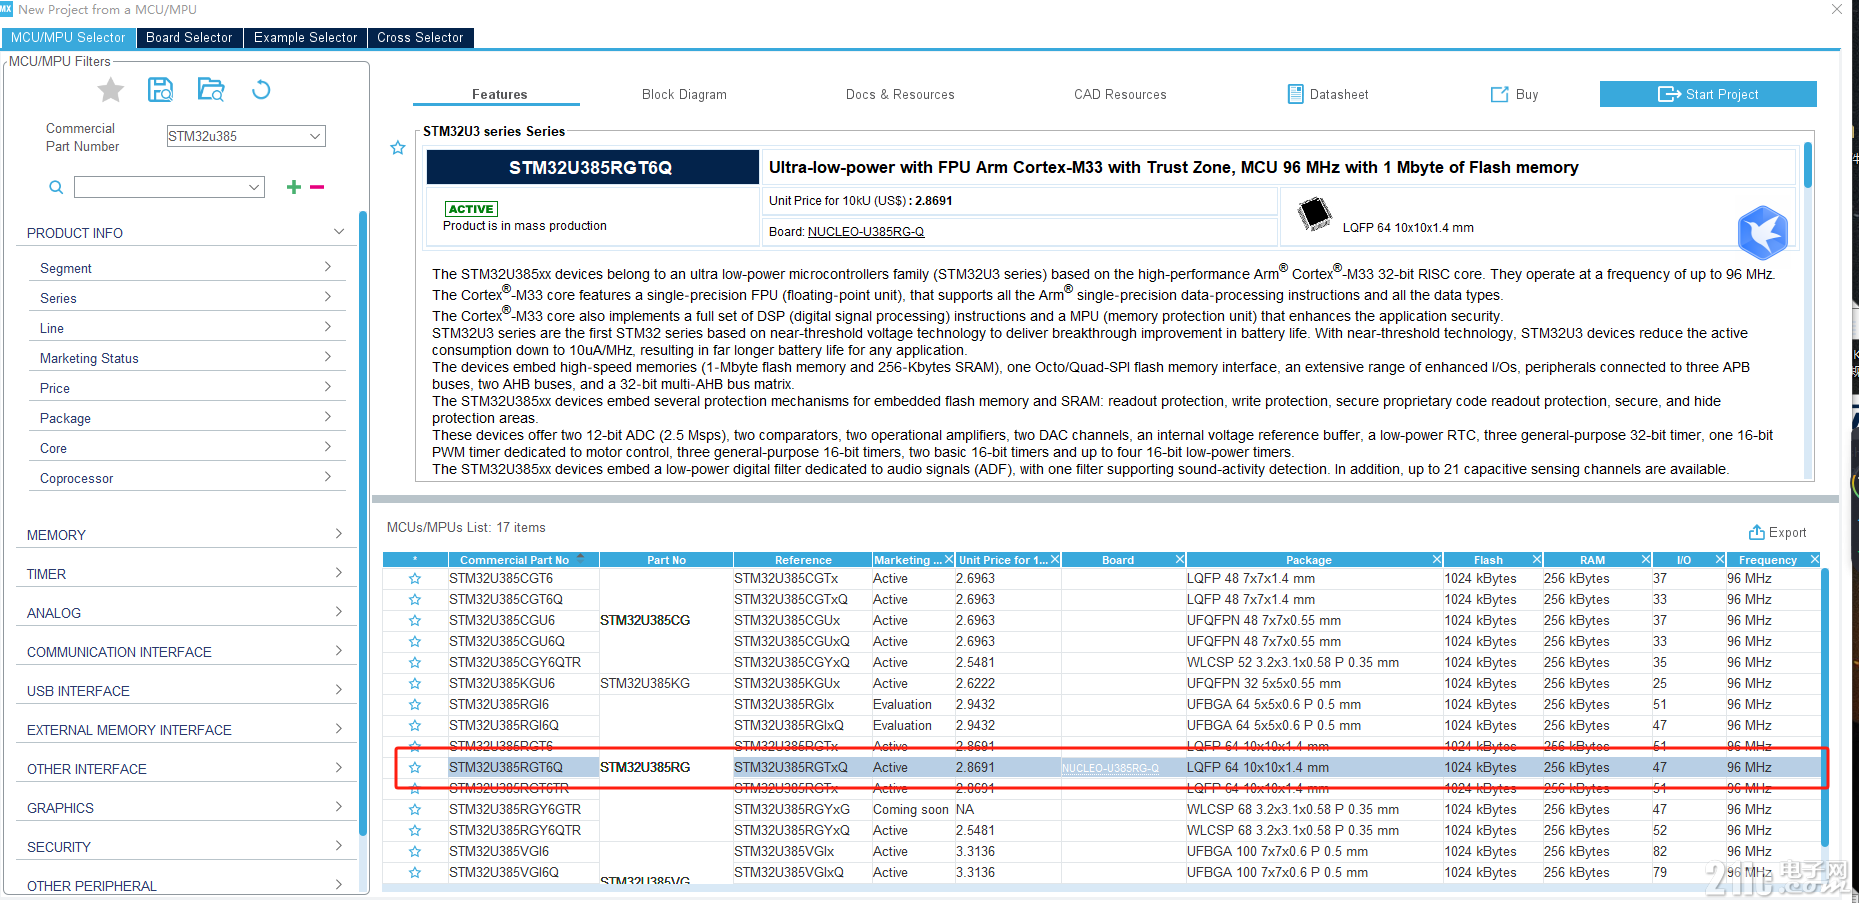Click the LQFP 64 chip package image
1859x903 pixels.
(x=1314, y=214)
